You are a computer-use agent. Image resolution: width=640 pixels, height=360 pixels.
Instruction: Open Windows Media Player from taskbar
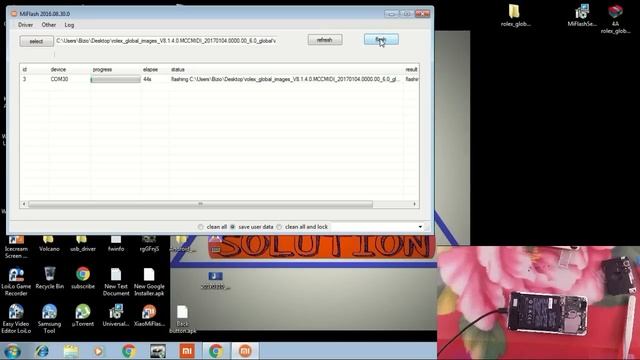pos(98,351)
